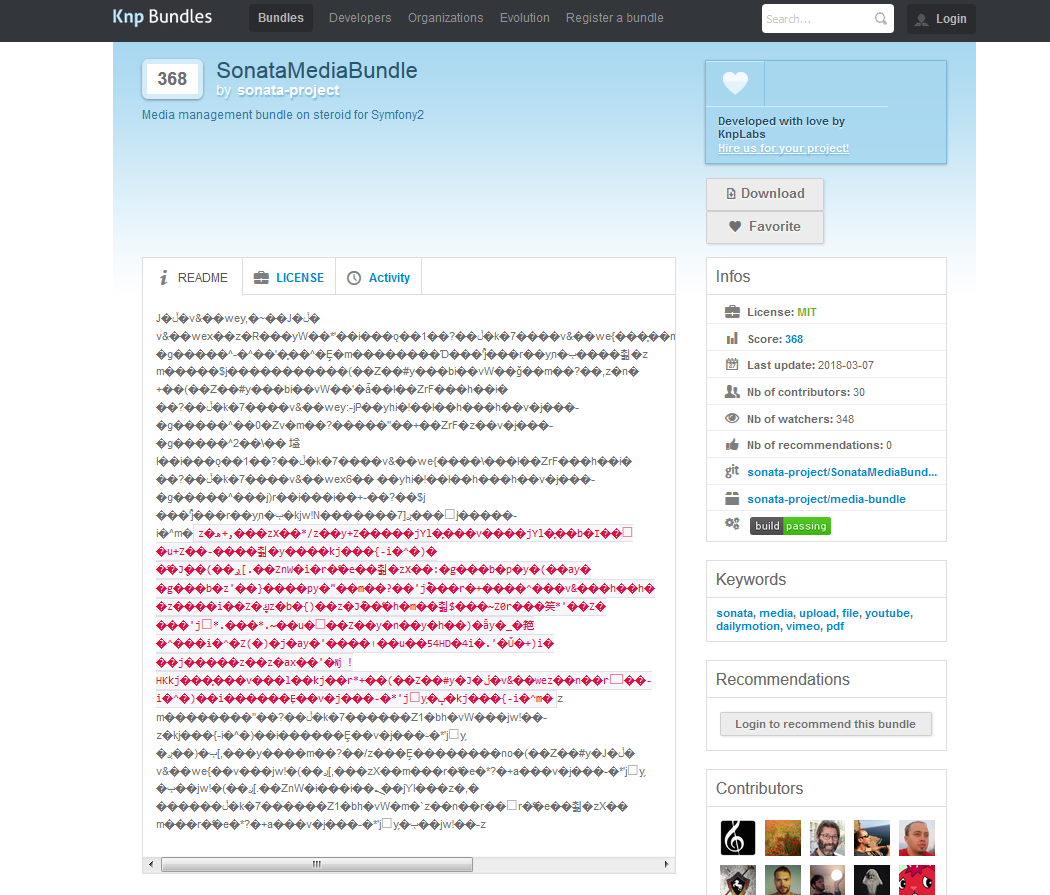Image resolution: width=1050 pixels, height=895 pixels.
Task: Go to the Organizations page
Action: [x=445, y=18]
